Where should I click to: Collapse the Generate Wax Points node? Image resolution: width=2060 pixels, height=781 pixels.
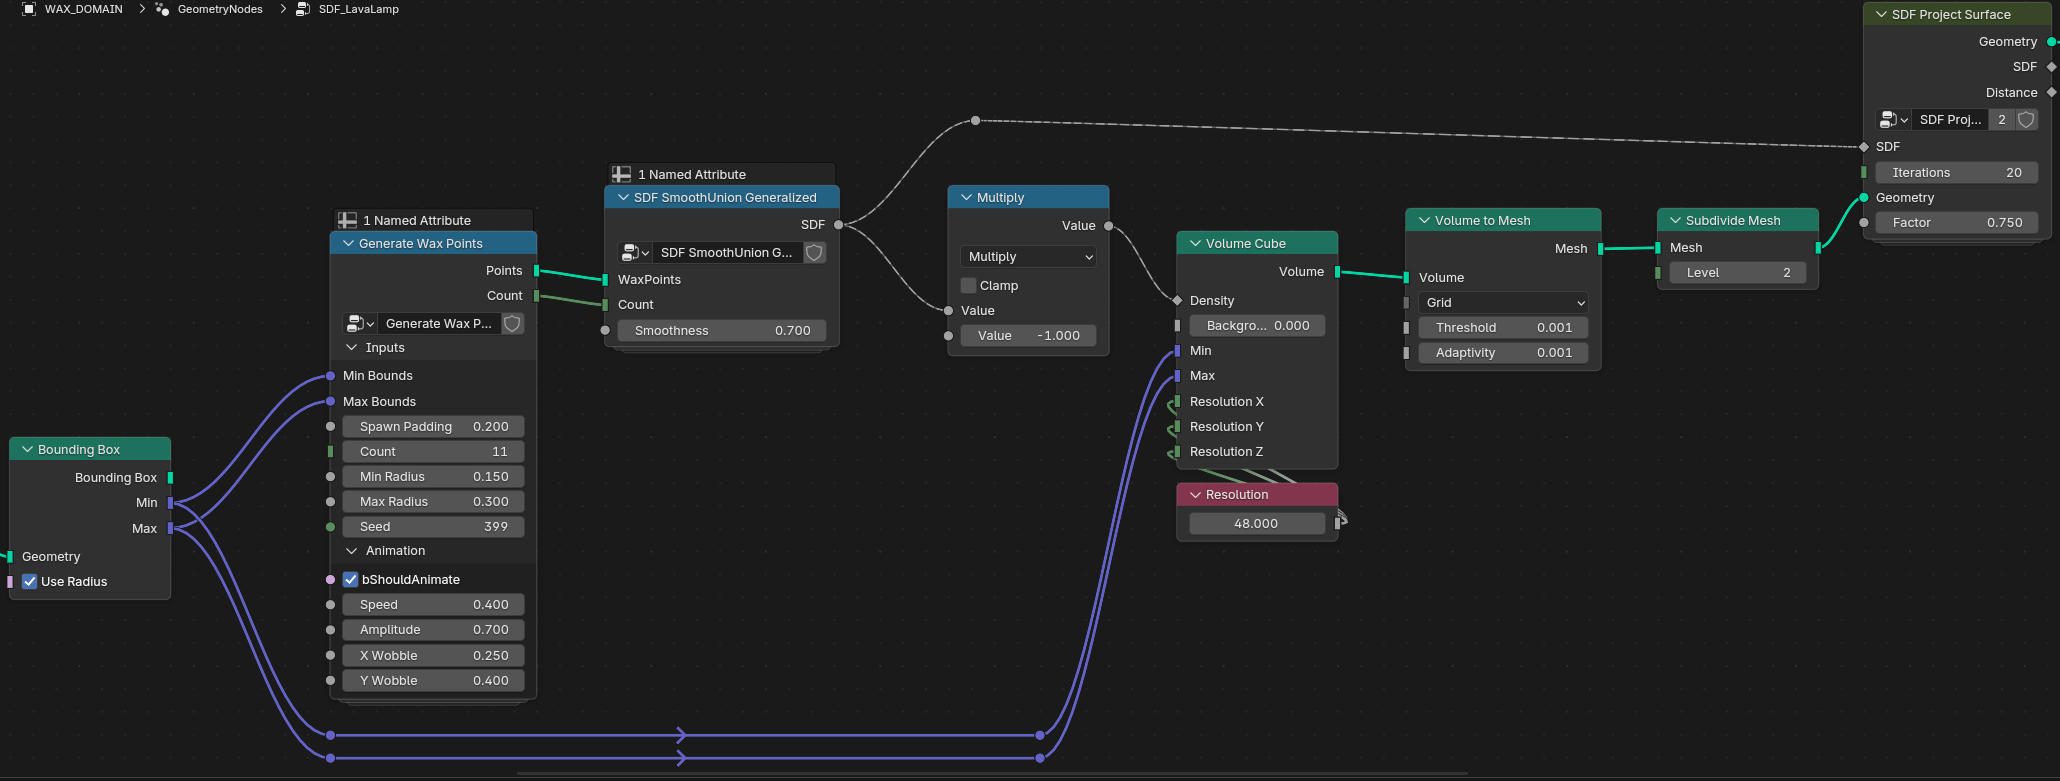tap(349, 244)
